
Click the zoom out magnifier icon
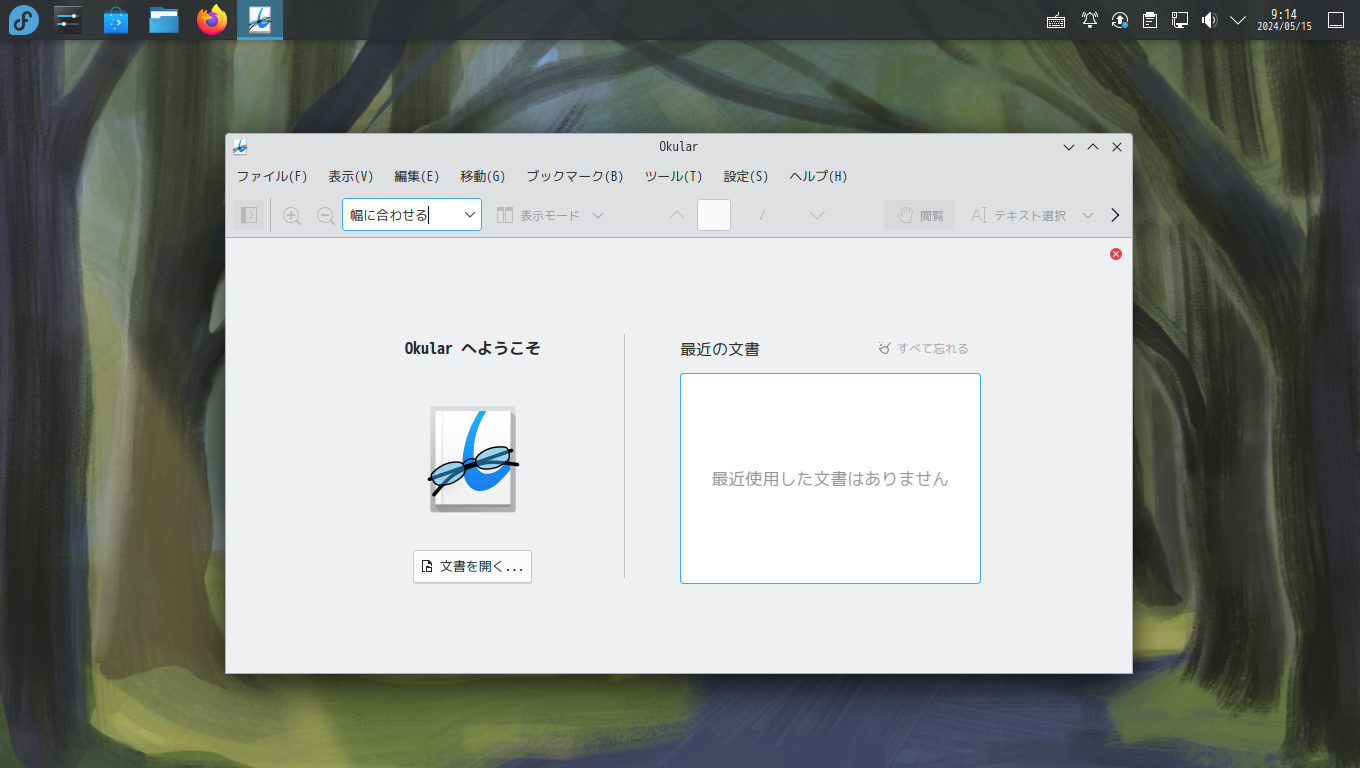click(x=325, y=215)
